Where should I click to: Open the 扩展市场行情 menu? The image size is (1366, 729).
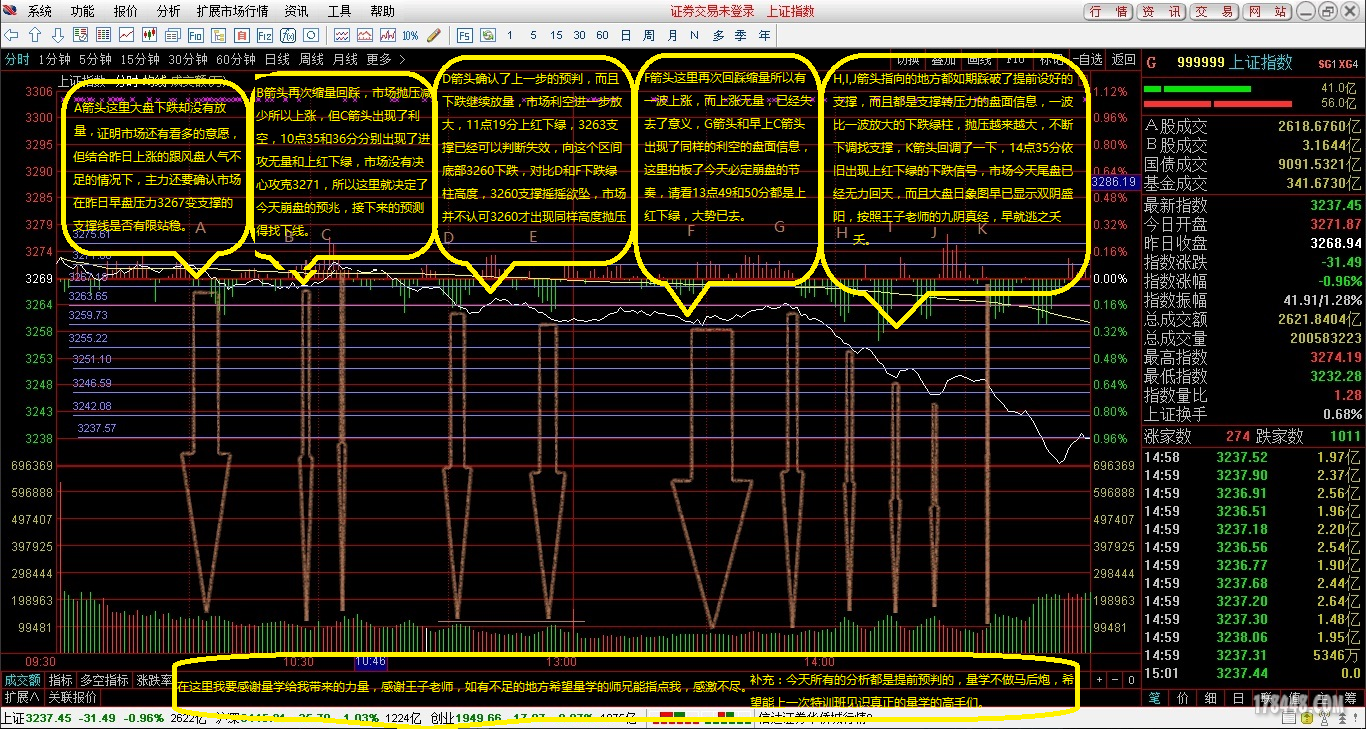point(233,12)
